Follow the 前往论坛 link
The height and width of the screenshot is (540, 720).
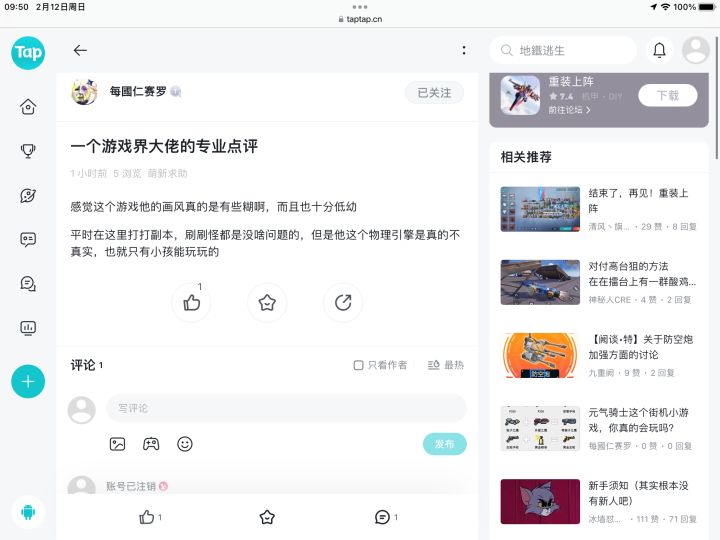click(569, 110)
